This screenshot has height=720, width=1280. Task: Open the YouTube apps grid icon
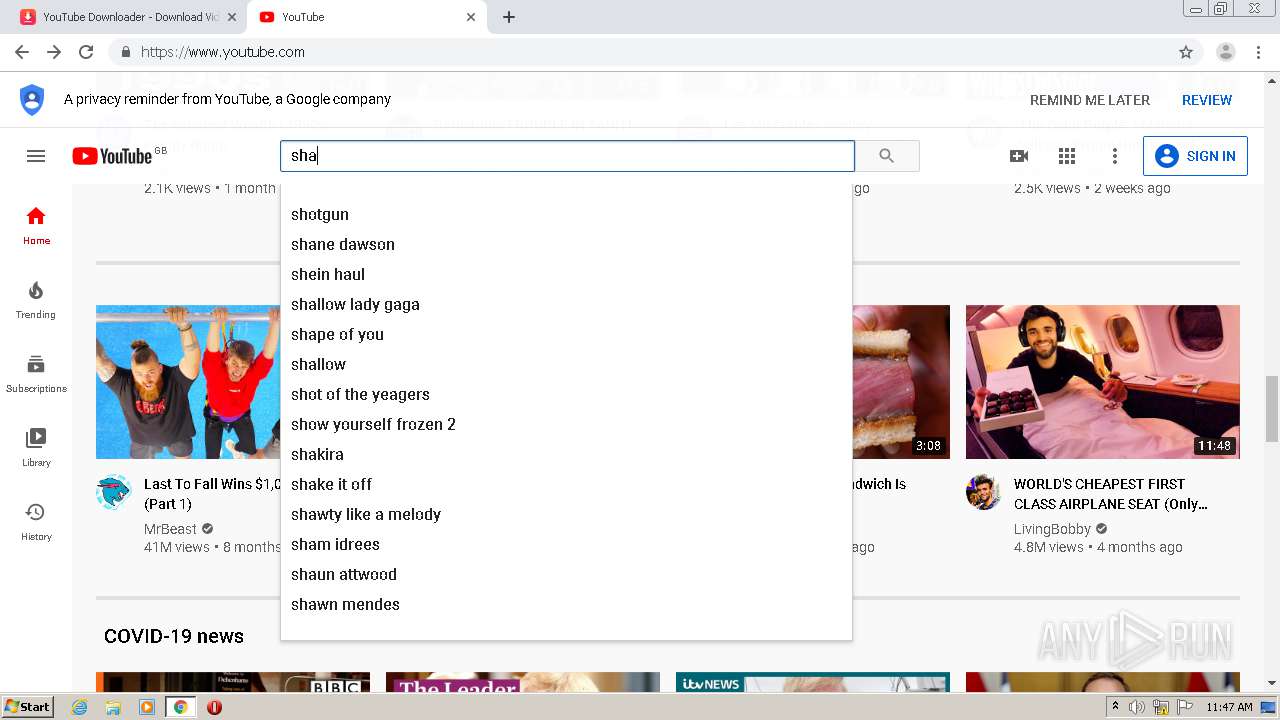(1067, 156)
